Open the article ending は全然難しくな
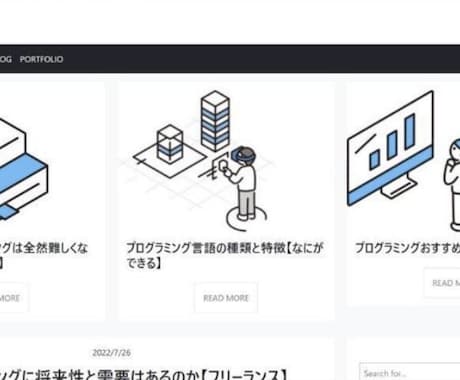460x380 pixels. (44, 255)
